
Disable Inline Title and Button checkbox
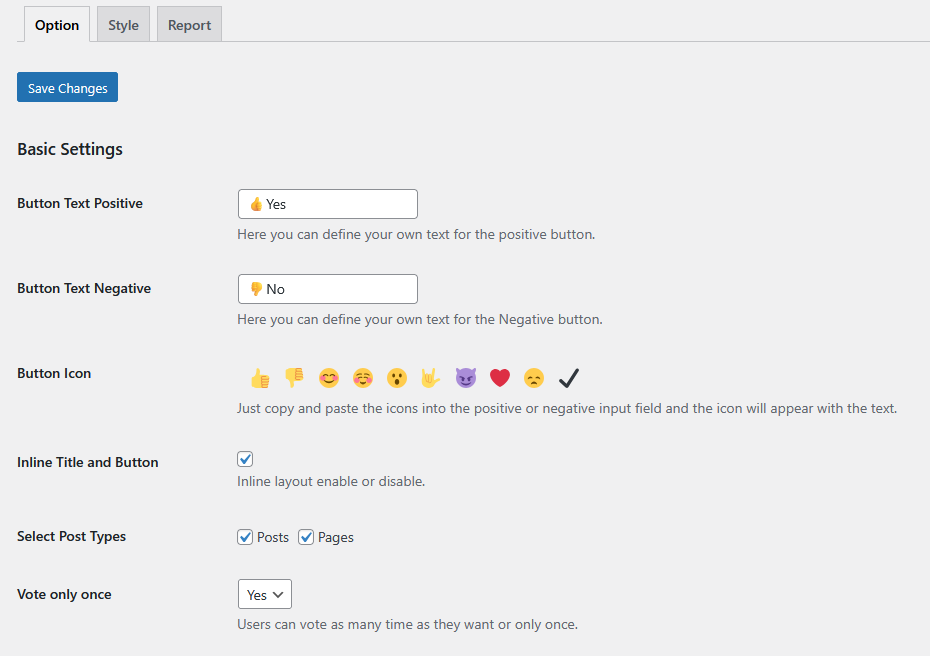pyautogui.click(x=245, y=459)
